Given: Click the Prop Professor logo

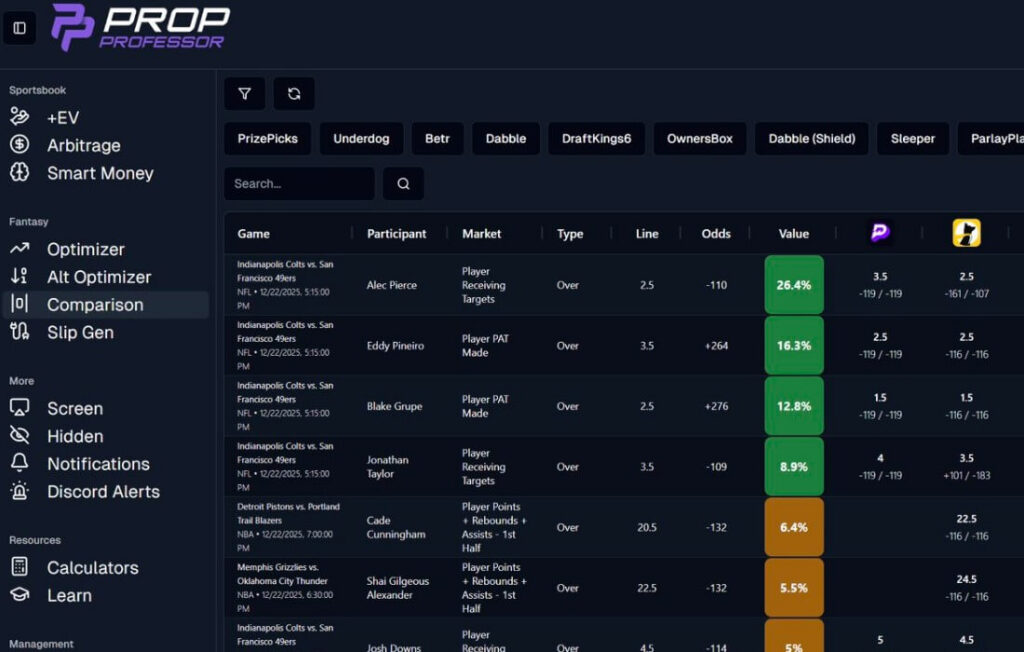Looking at the screenshot, I should (140, 27).
